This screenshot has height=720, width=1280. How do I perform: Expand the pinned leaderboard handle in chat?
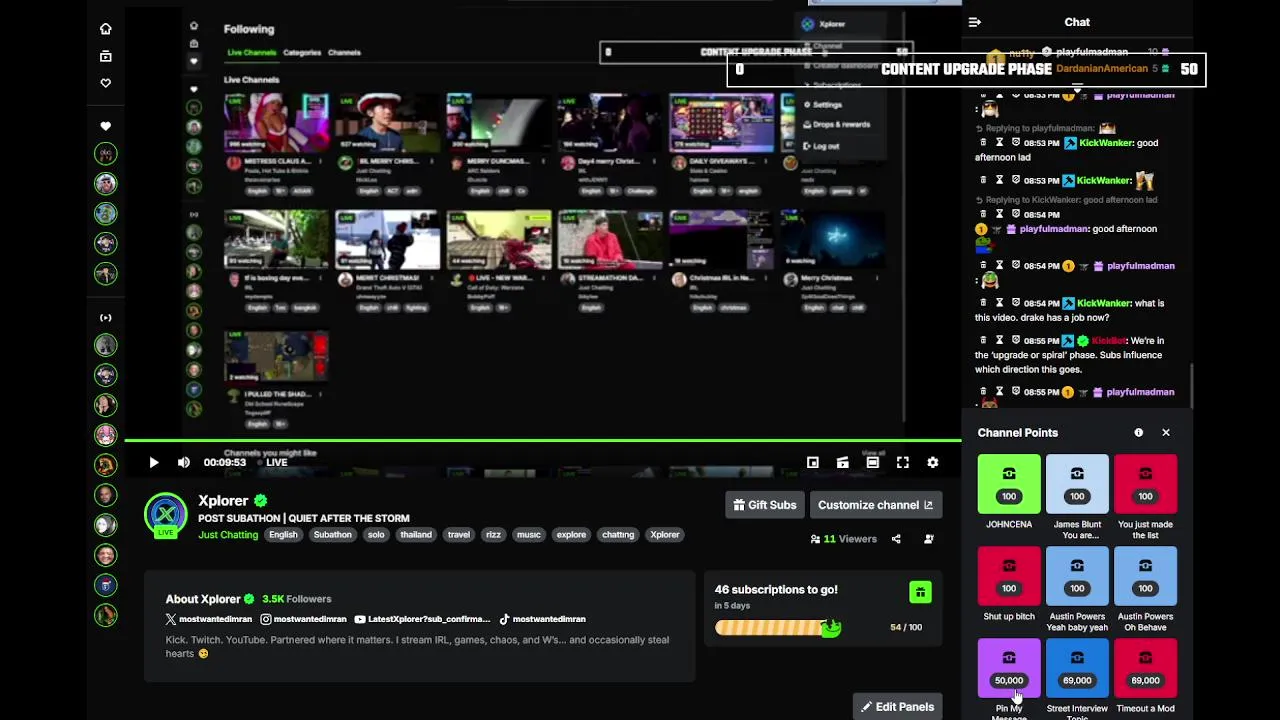click(x=1077, y=89)
